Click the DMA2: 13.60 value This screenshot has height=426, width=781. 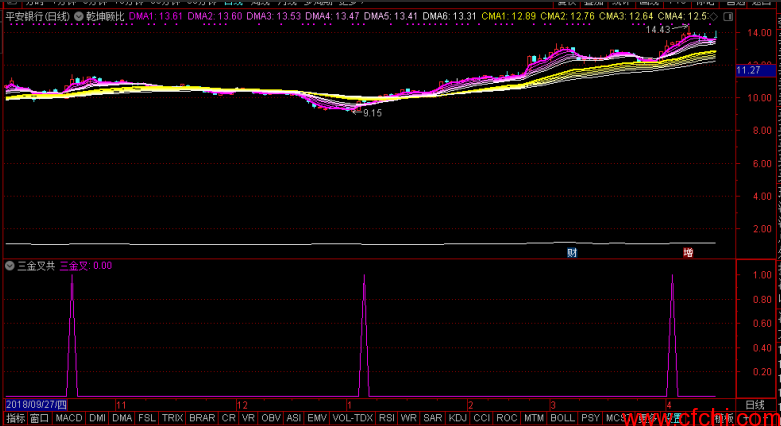click(215, 16)
